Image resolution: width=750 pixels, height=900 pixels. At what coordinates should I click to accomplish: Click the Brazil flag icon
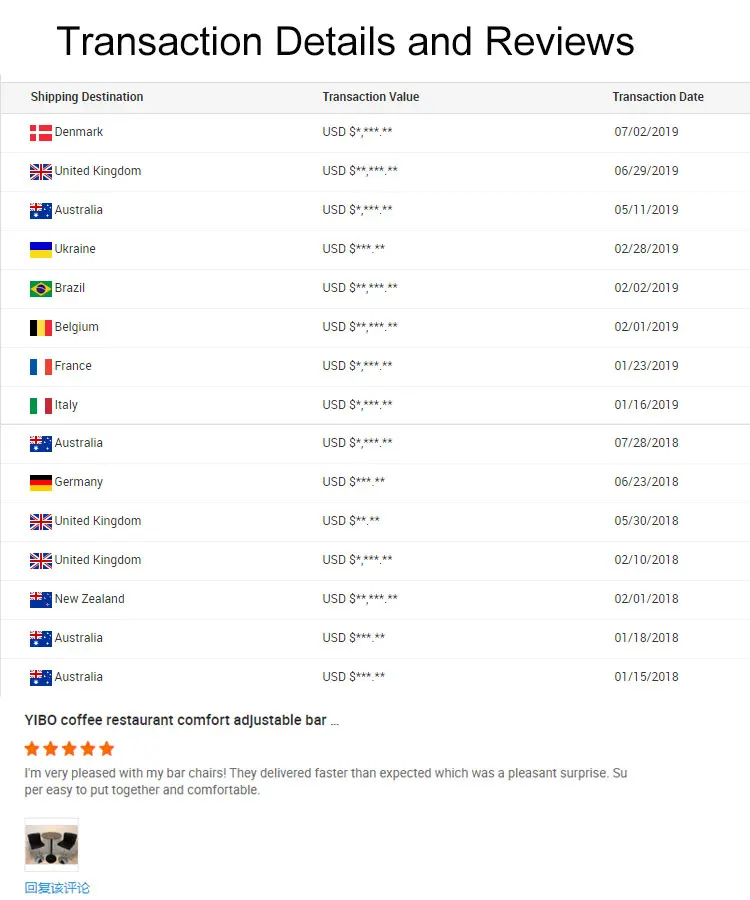[41, 289]
